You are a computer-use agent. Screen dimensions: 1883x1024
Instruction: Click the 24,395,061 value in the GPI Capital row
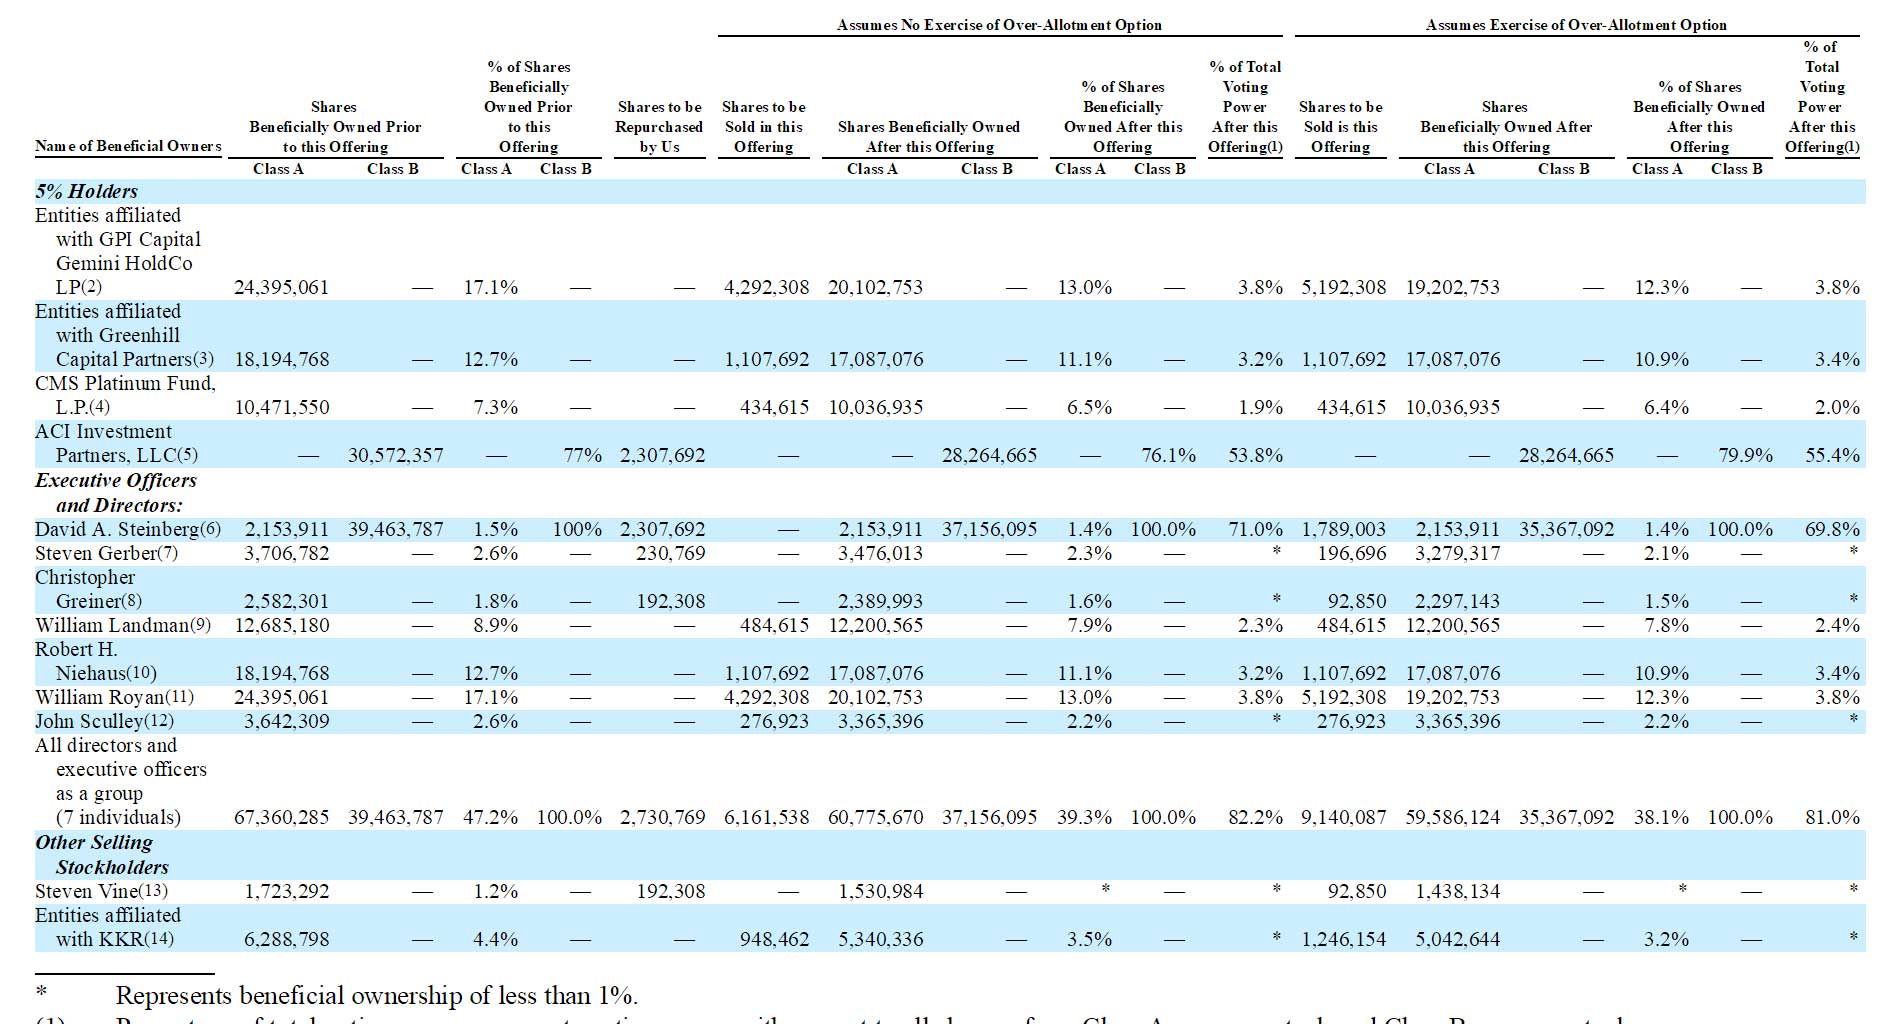click(x=281, y=287)
